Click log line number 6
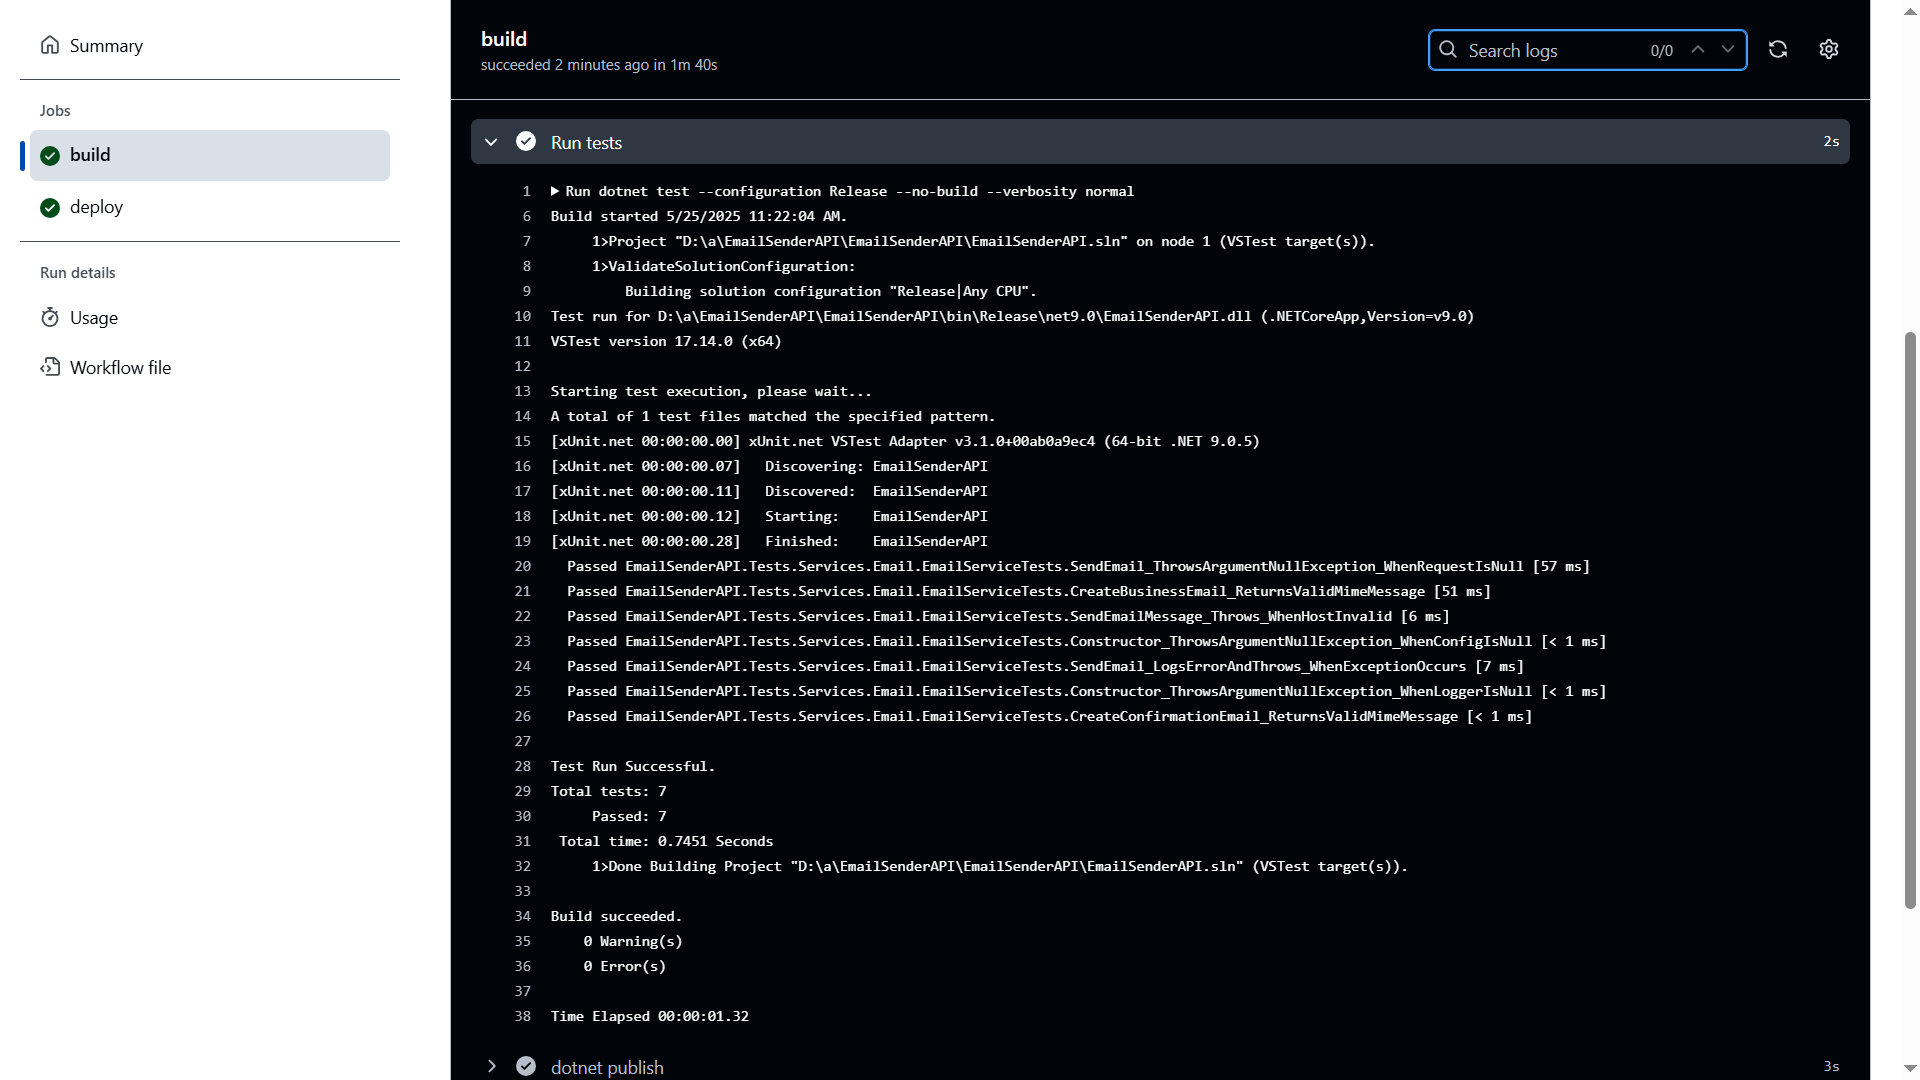This screenshot has width=1920, height=1080. coord(526,216)
